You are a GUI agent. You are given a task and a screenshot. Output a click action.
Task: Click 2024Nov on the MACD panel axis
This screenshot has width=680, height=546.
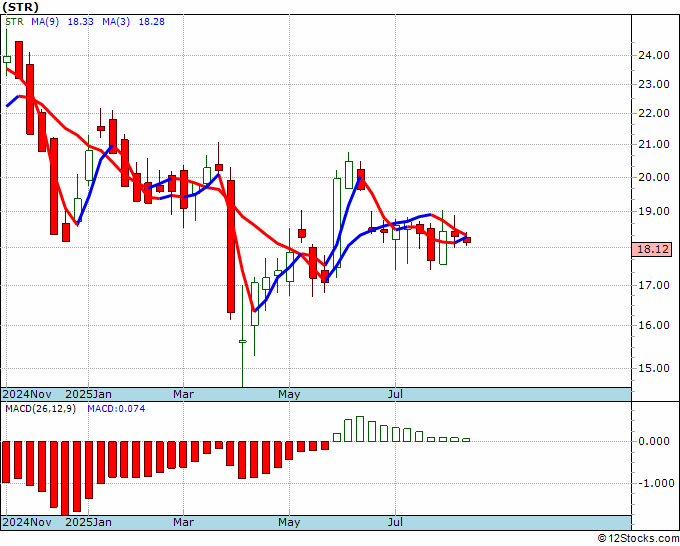[x=27, y=522]
